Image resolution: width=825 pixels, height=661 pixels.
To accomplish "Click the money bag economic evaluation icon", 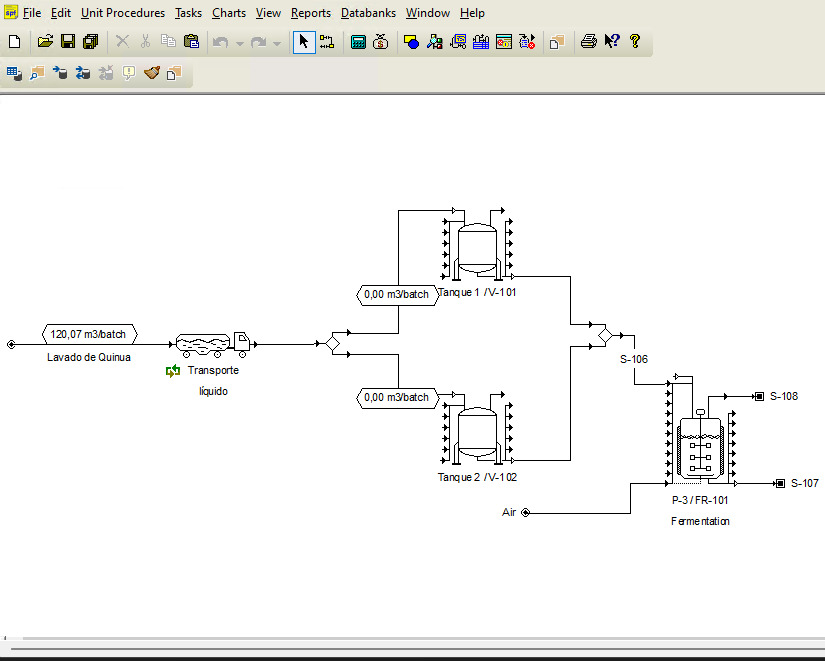I will point(381,42).
